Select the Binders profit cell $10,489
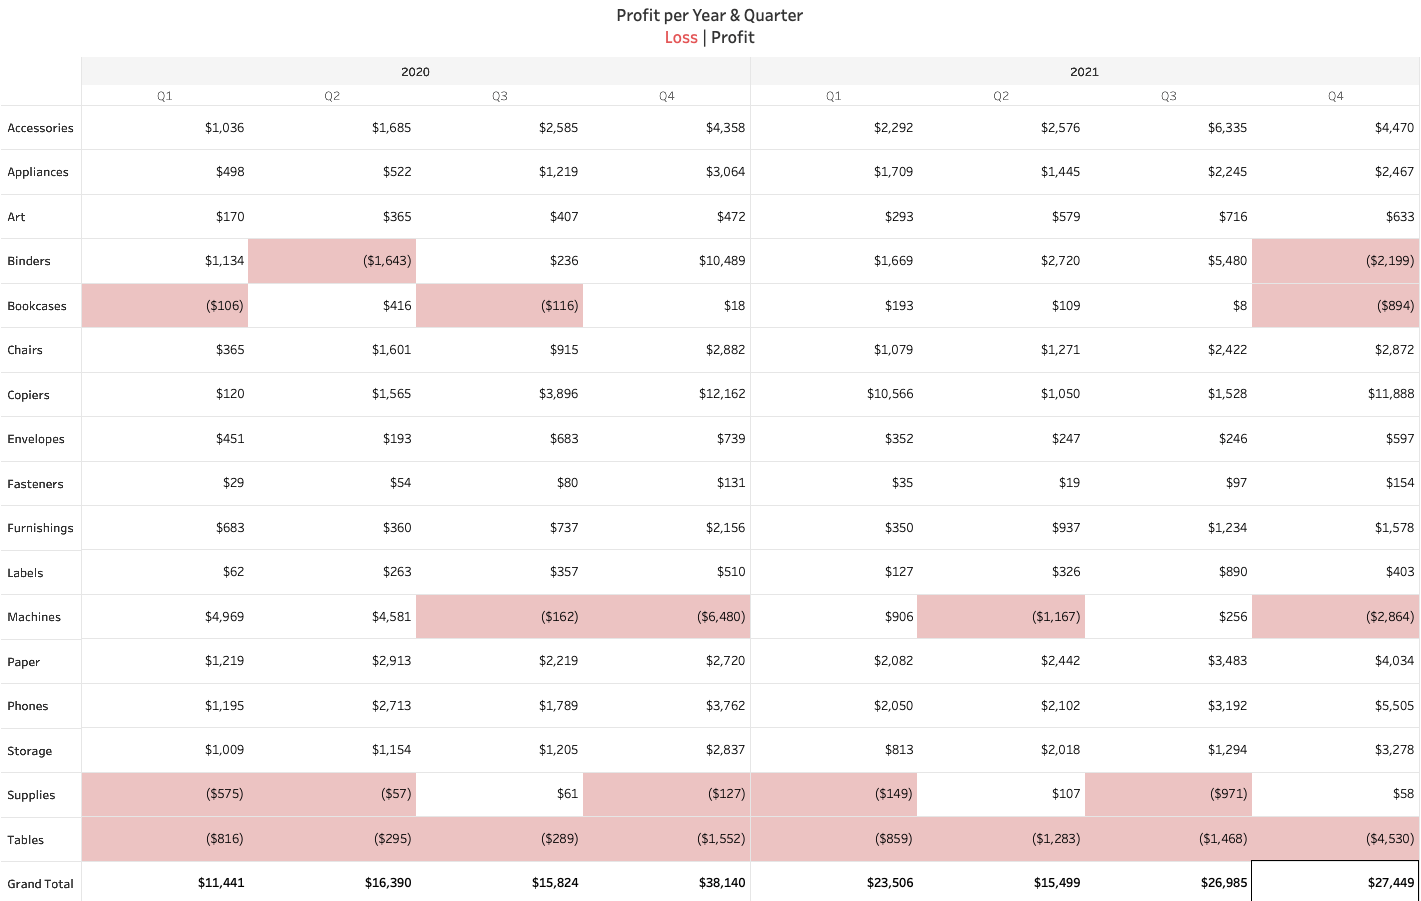 coord(721,261)
